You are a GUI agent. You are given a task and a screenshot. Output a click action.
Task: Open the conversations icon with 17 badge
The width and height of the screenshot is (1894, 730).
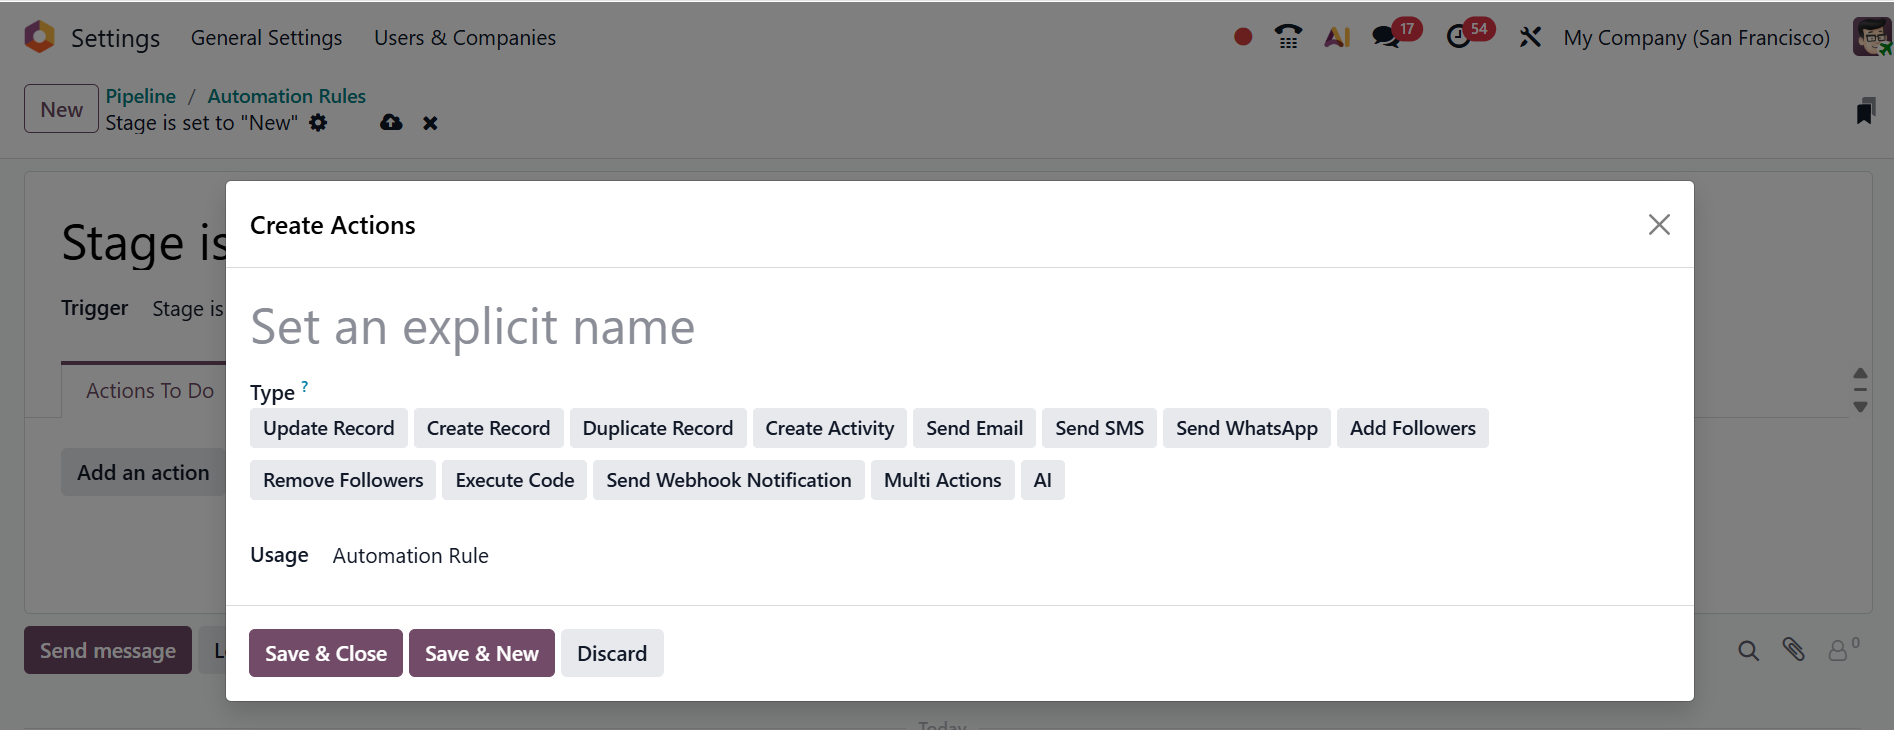[x=1386, y=37]
